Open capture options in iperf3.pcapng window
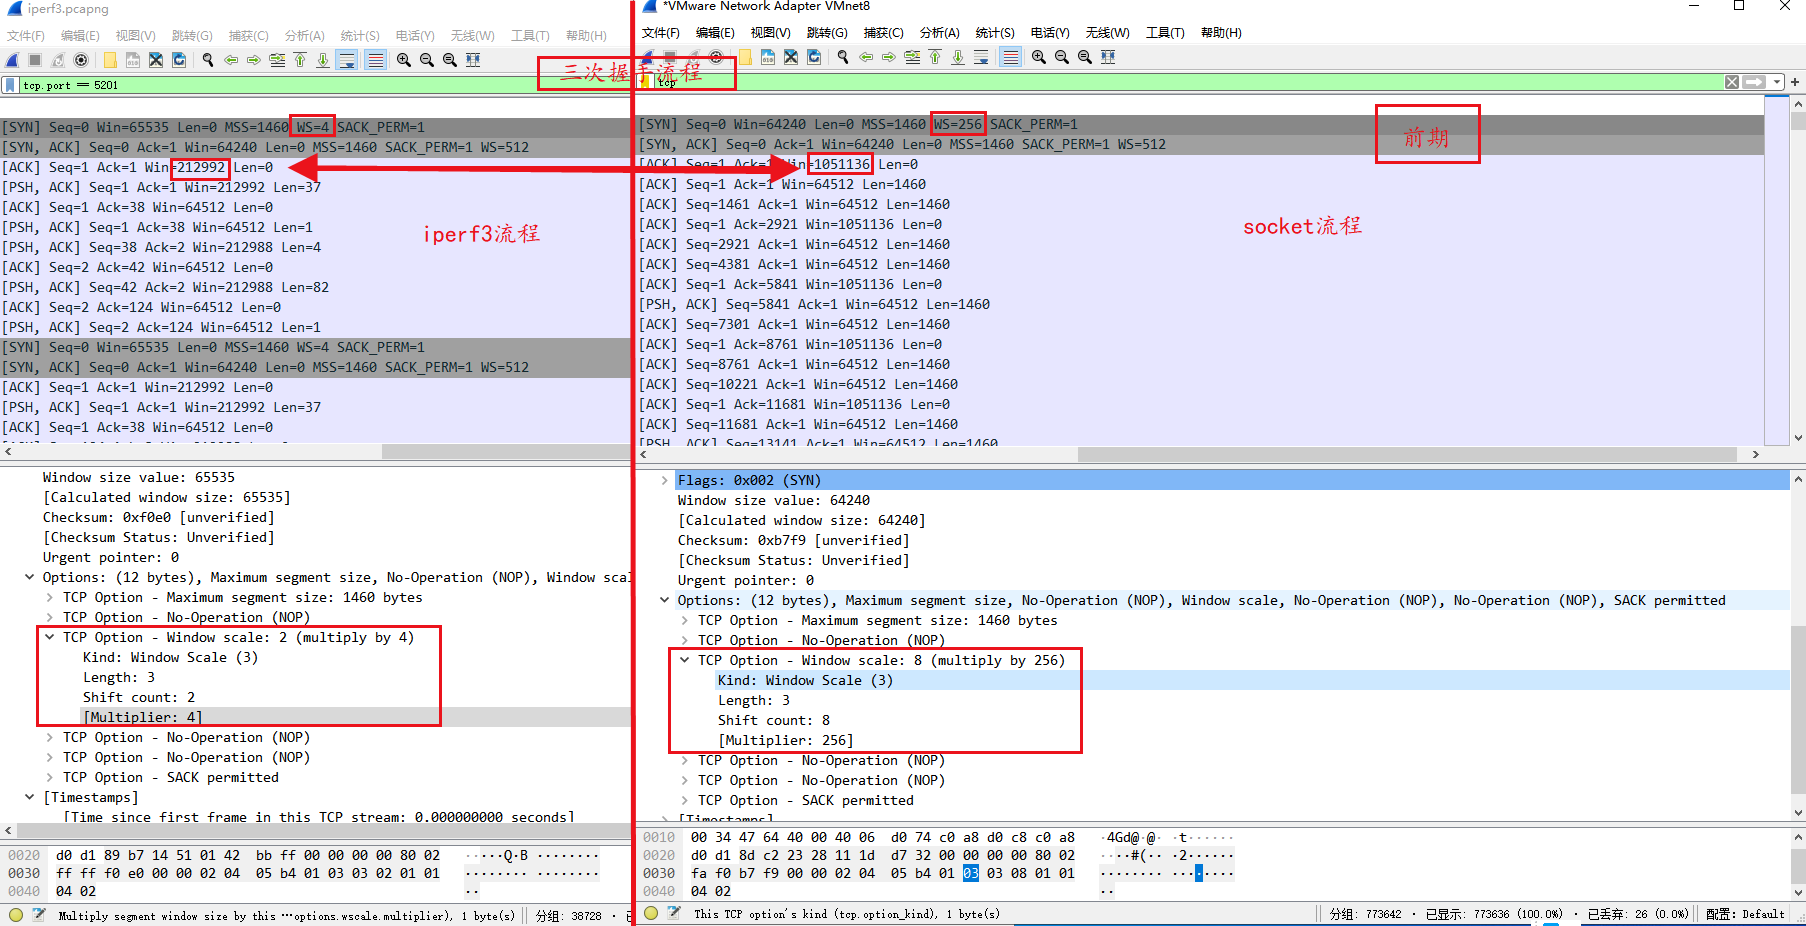 click(81, 60)
